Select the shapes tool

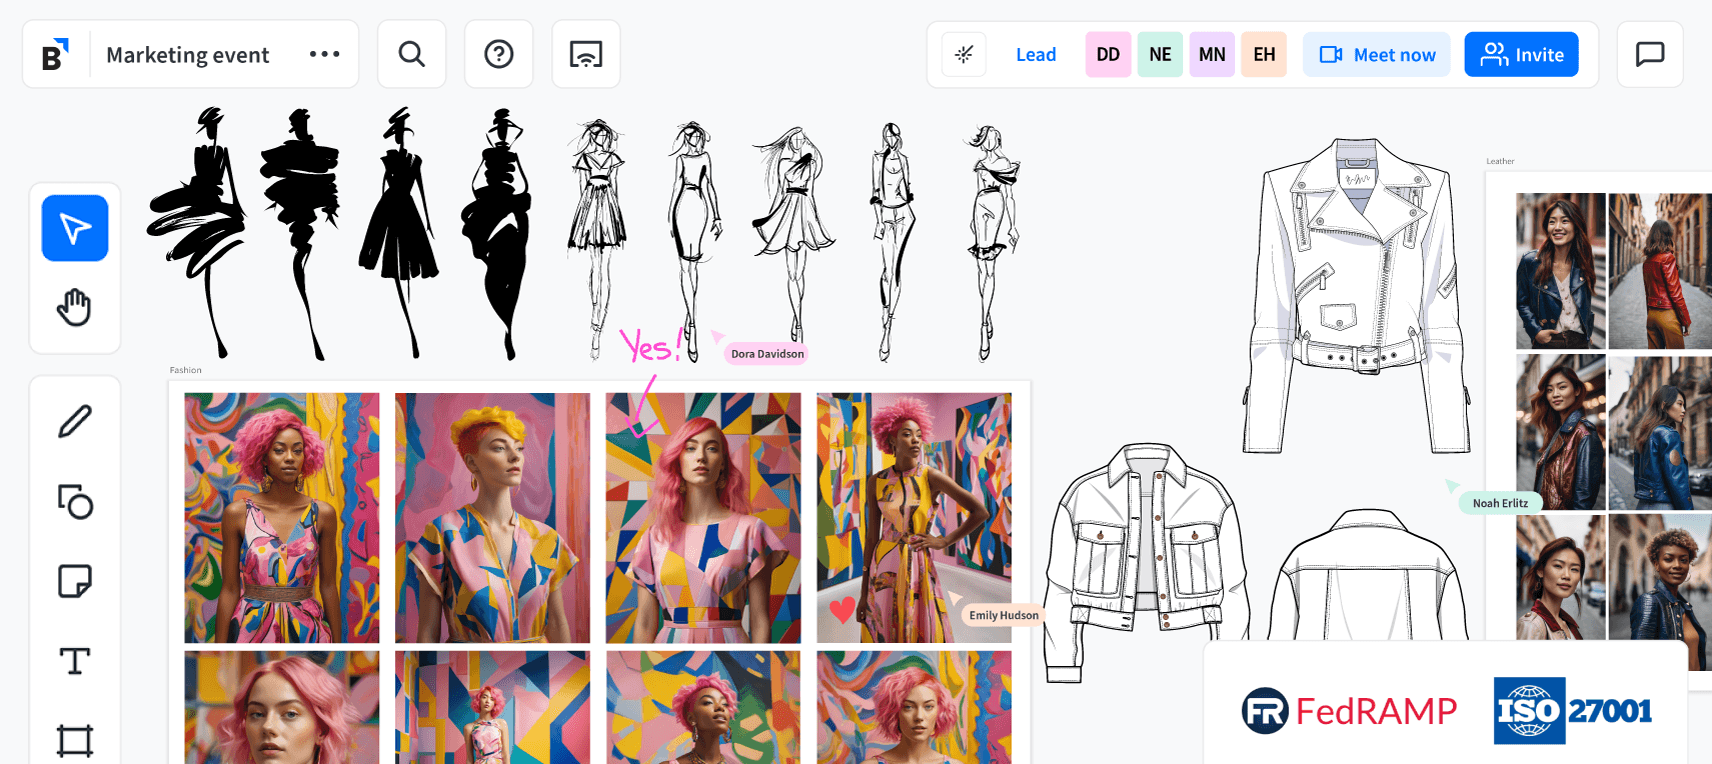coord(75,501)
